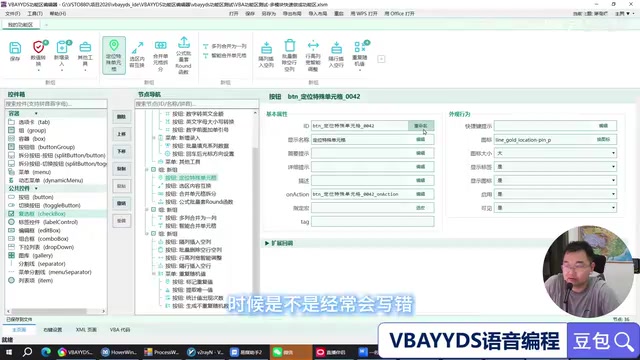Open the 文件(F) menu

pyautogui.click(x=13, y=13)
